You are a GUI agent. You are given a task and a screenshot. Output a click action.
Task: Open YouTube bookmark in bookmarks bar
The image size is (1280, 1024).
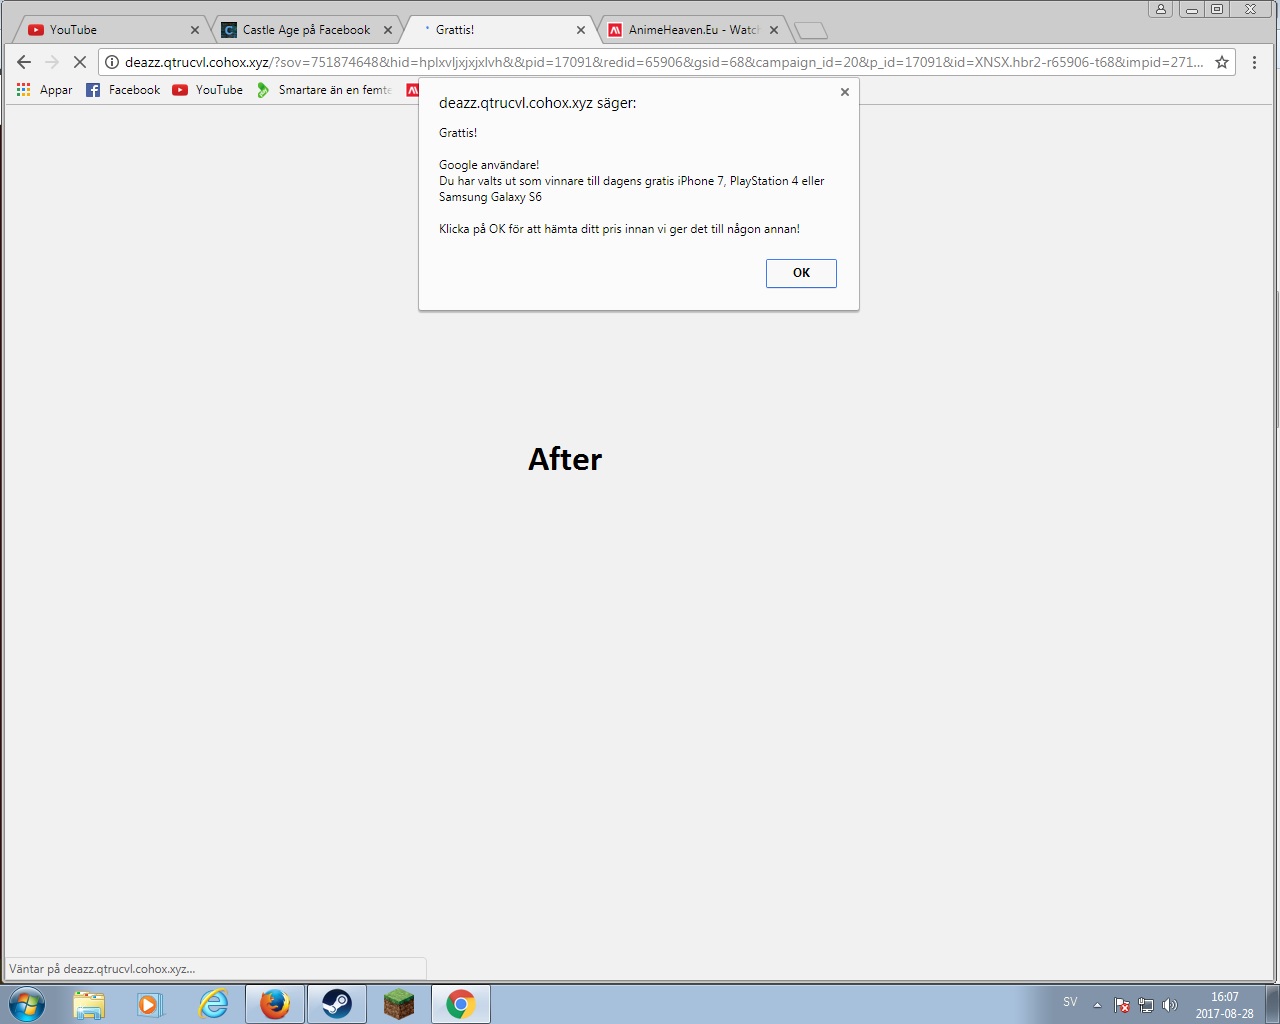point(208,90)
